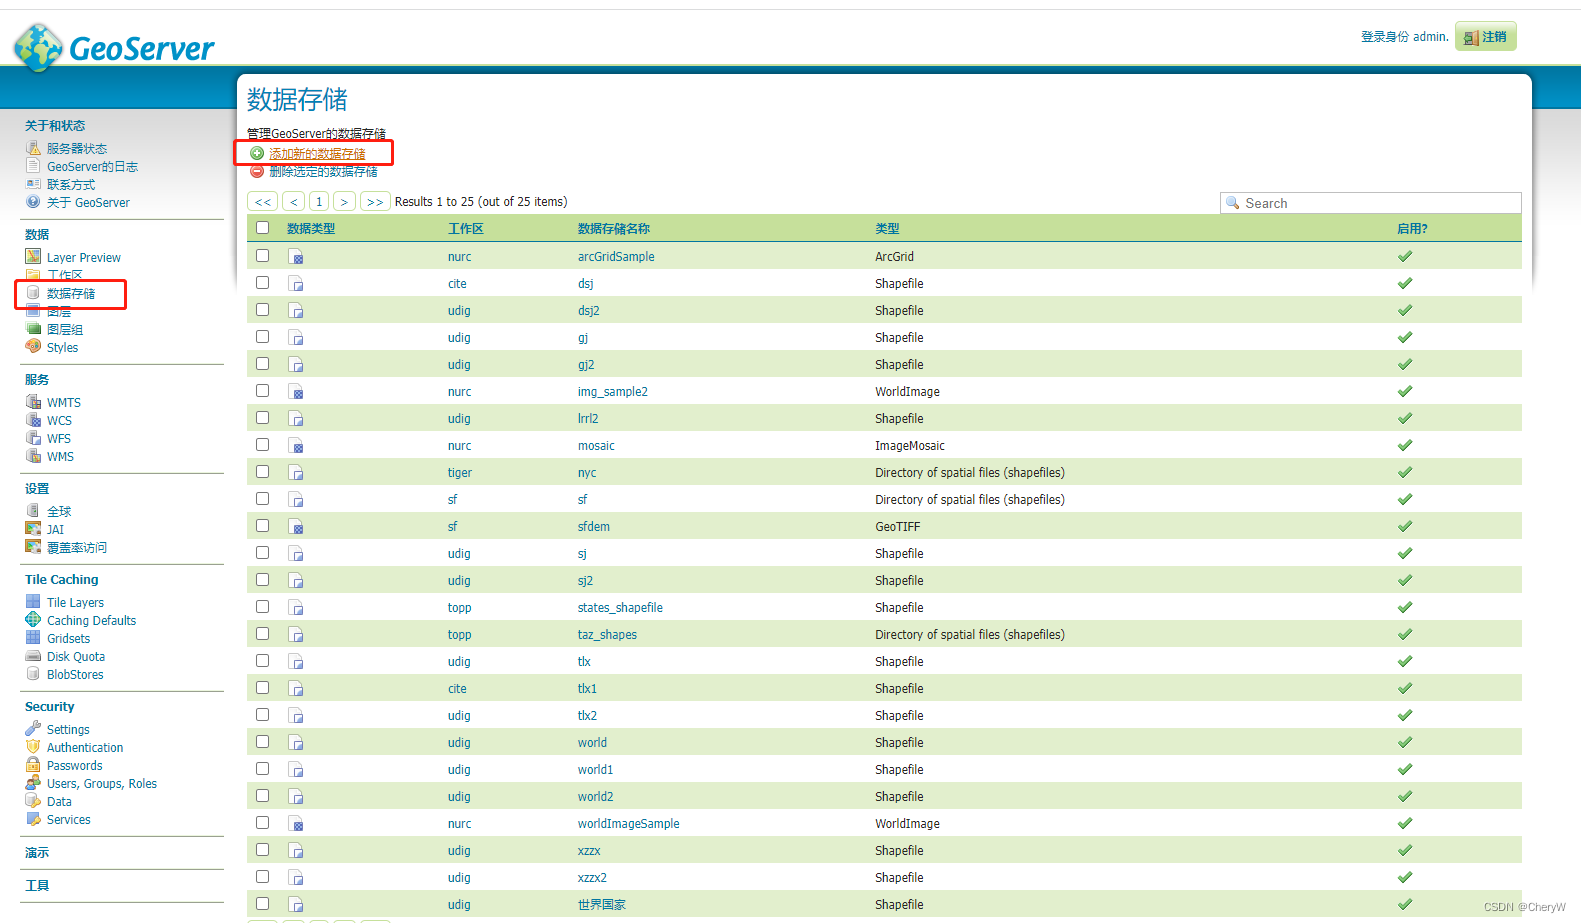The image size is (1581, 923).
Task: Go to last page with >> button
Action: pos(375,201)
